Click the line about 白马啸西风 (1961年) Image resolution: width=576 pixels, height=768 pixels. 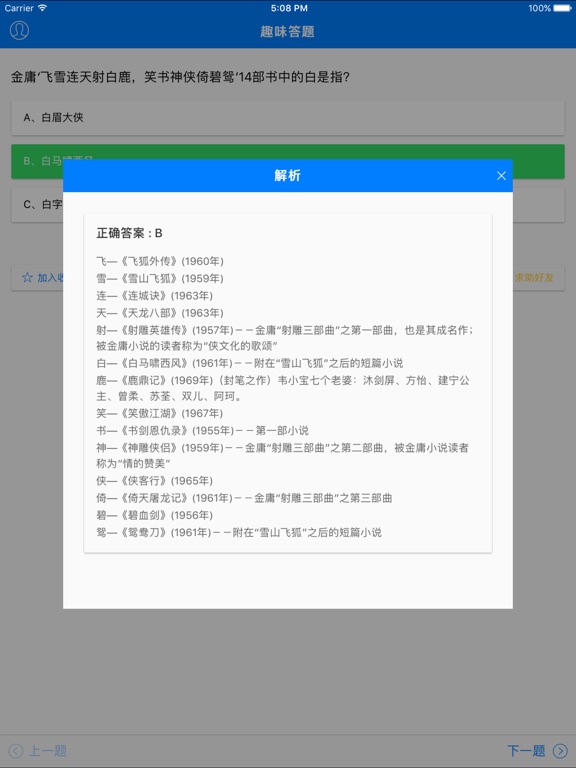click(x=250, y=363)
